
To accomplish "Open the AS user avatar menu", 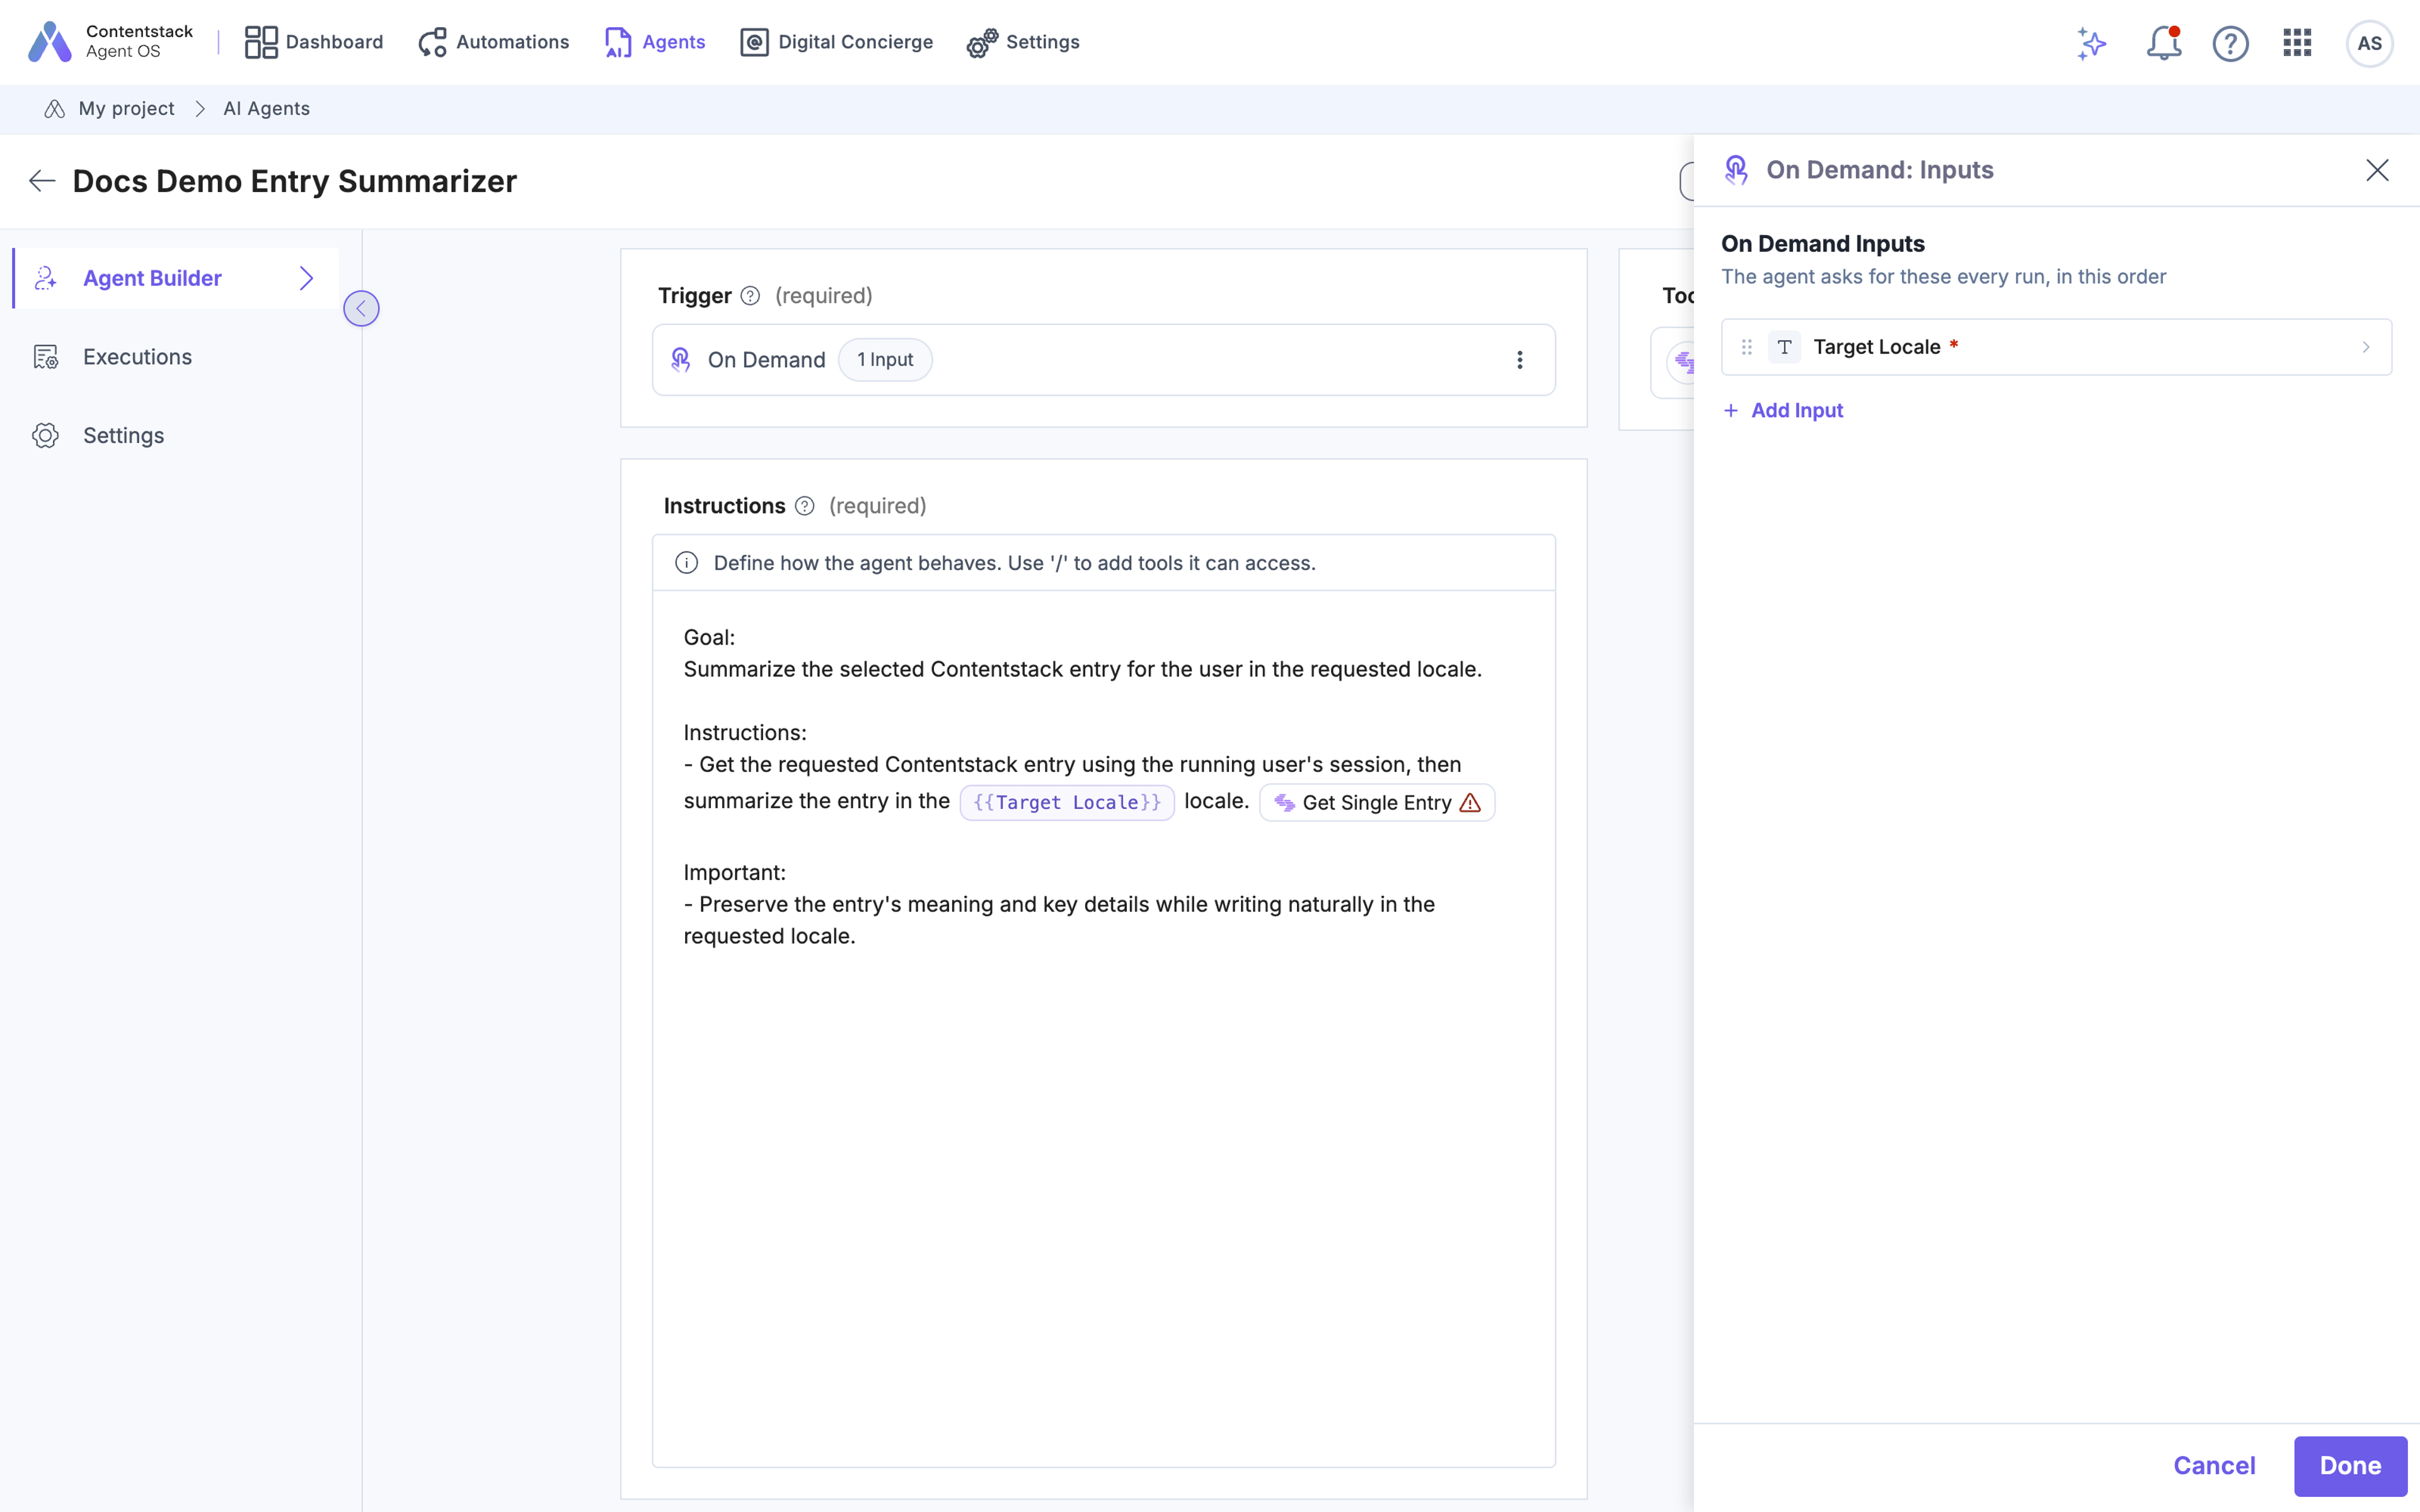I will [x=2369, y=43].
